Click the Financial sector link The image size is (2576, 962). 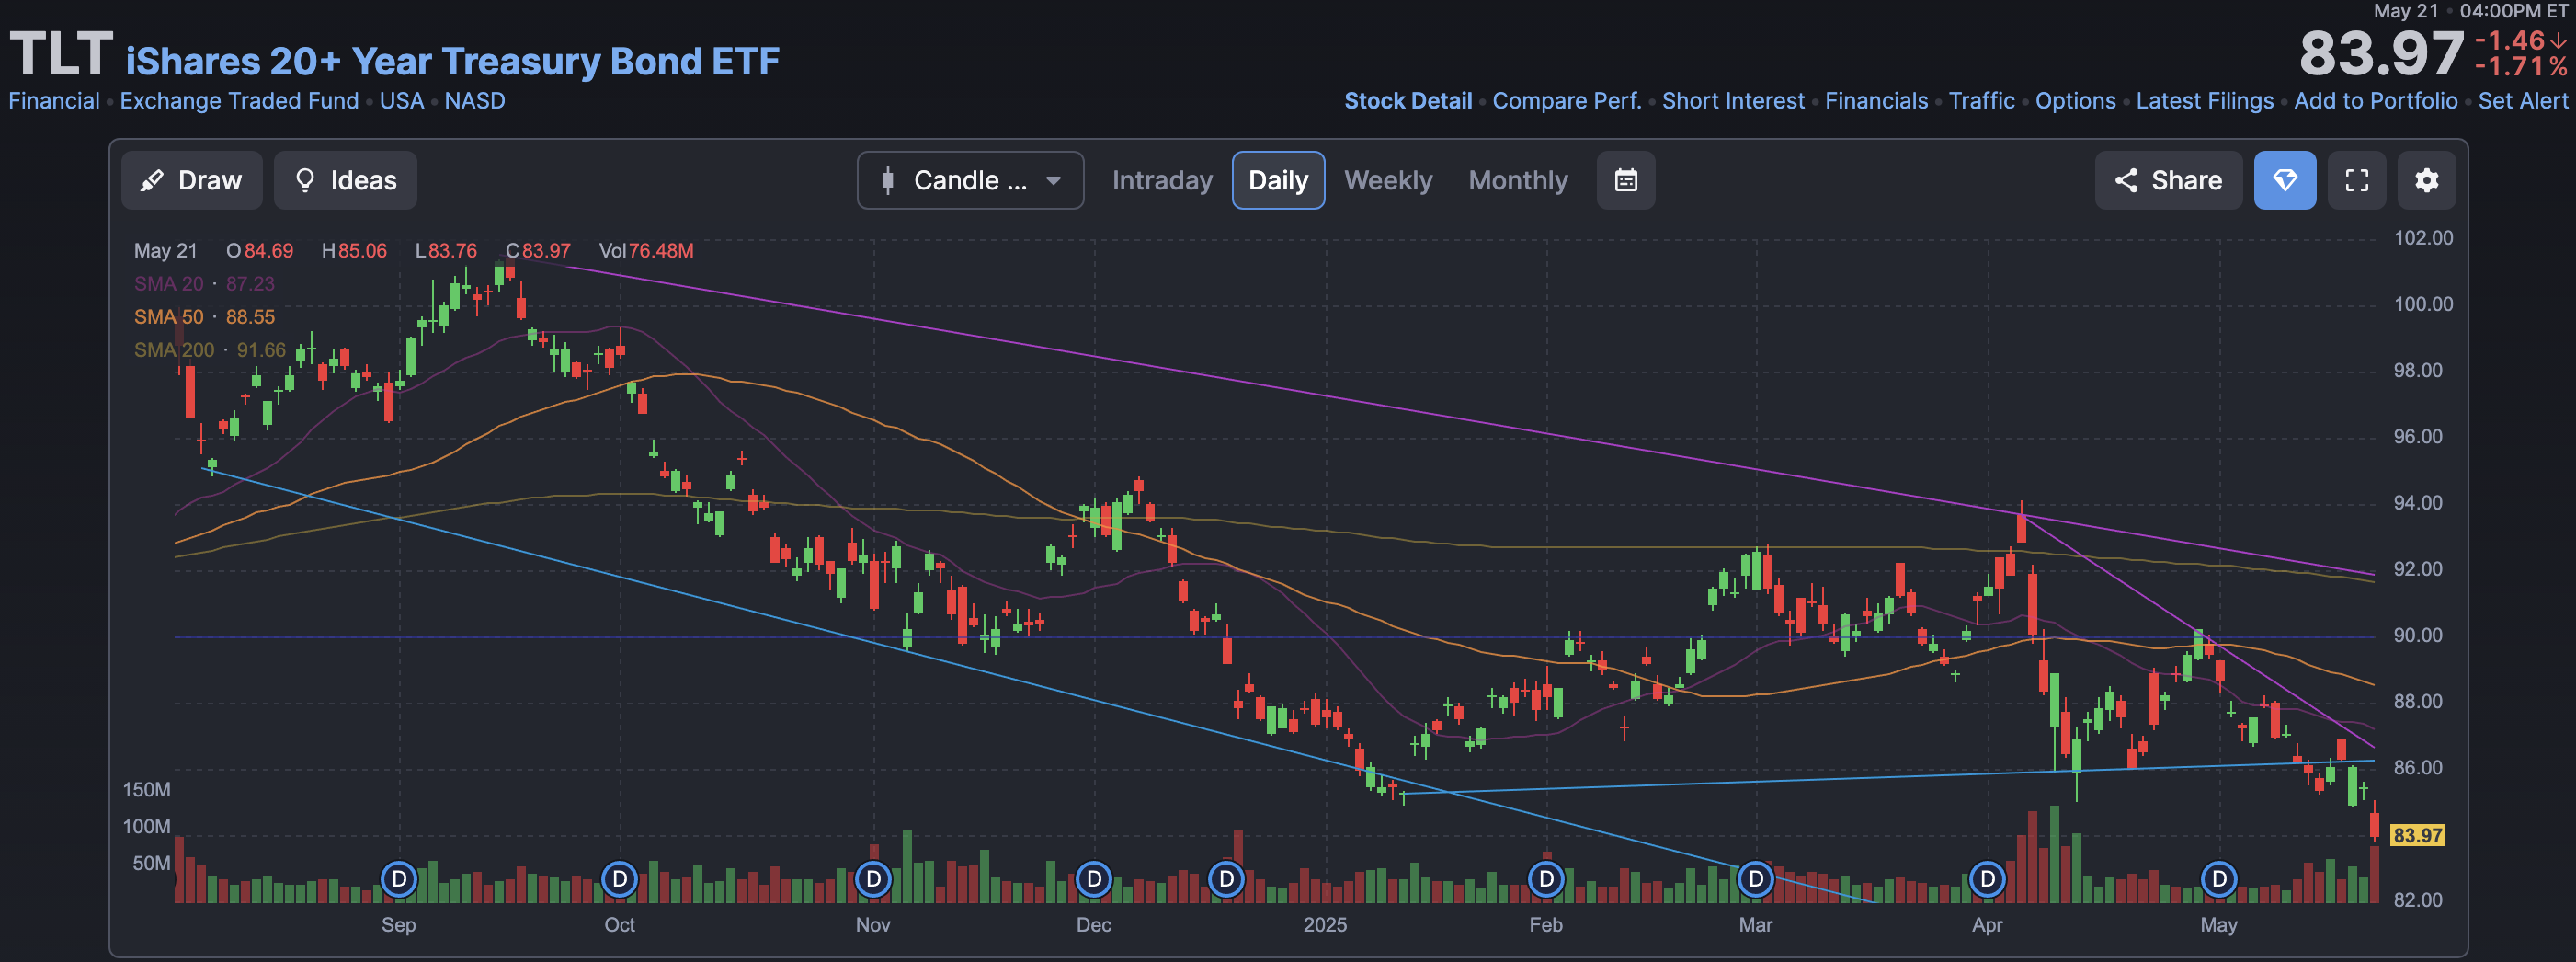tap(54, 101)
